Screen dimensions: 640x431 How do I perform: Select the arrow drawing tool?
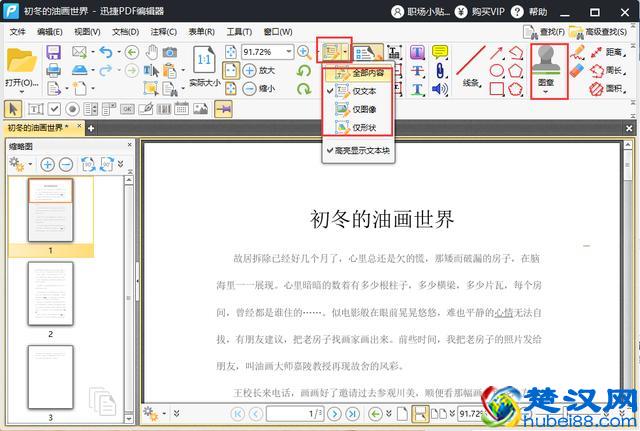(496, 52)
